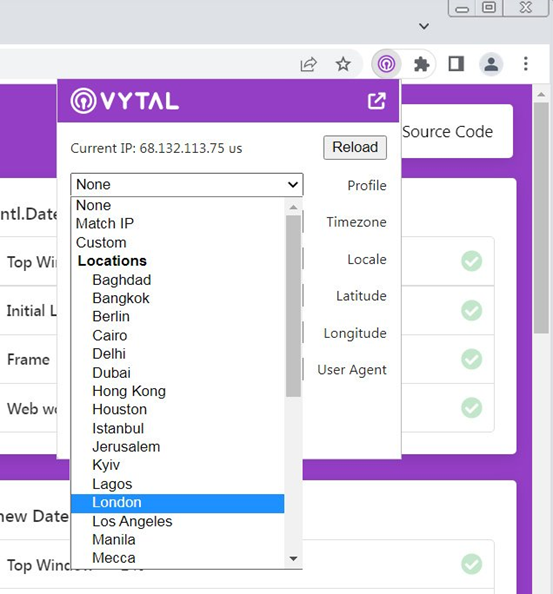
Task: Click the dropdown list scrollbar thumb
Action: pos(293,306)
